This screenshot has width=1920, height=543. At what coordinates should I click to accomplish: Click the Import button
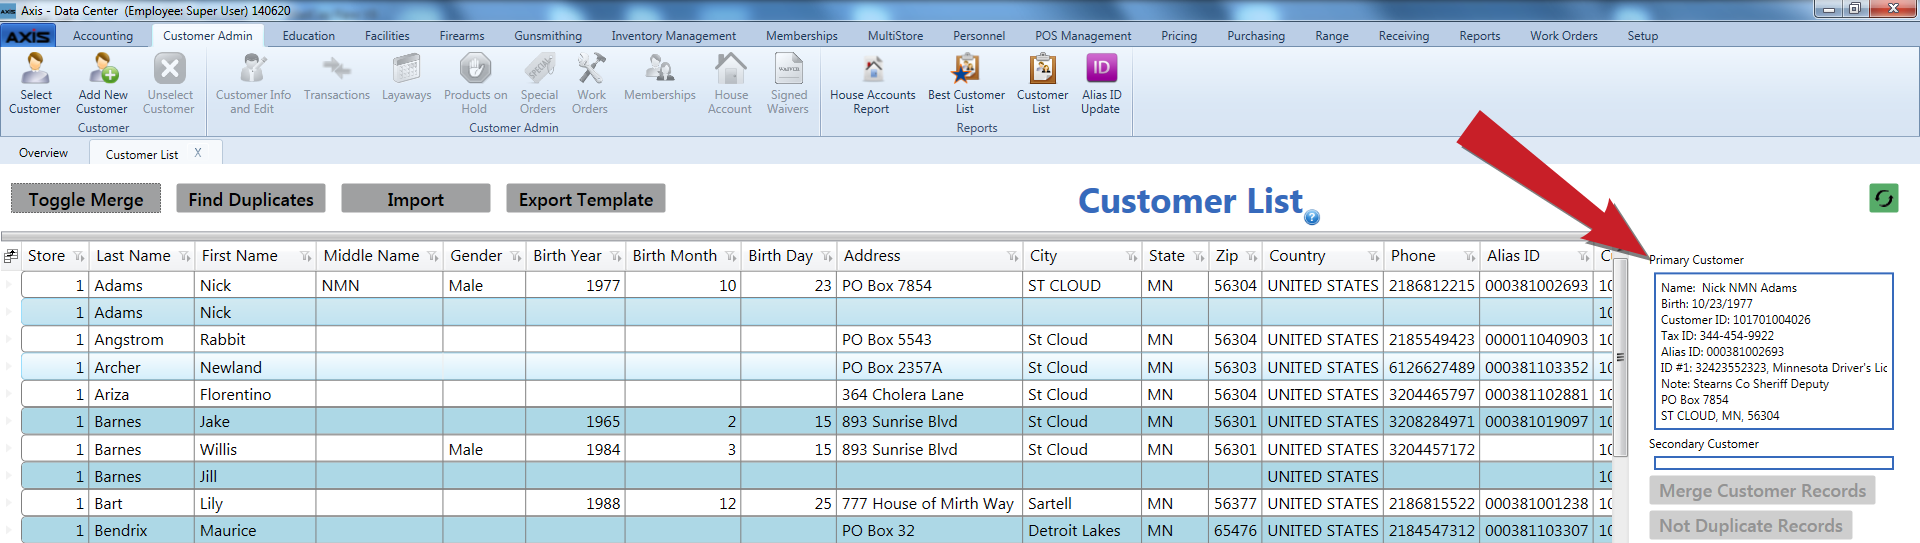[x=415, y=199]
